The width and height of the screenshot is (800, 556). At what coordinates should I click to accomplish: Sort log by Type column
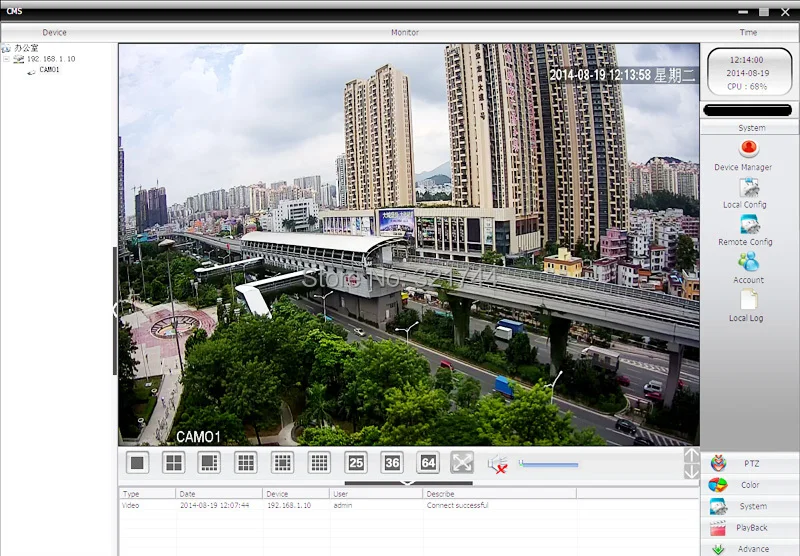point(147,494)
